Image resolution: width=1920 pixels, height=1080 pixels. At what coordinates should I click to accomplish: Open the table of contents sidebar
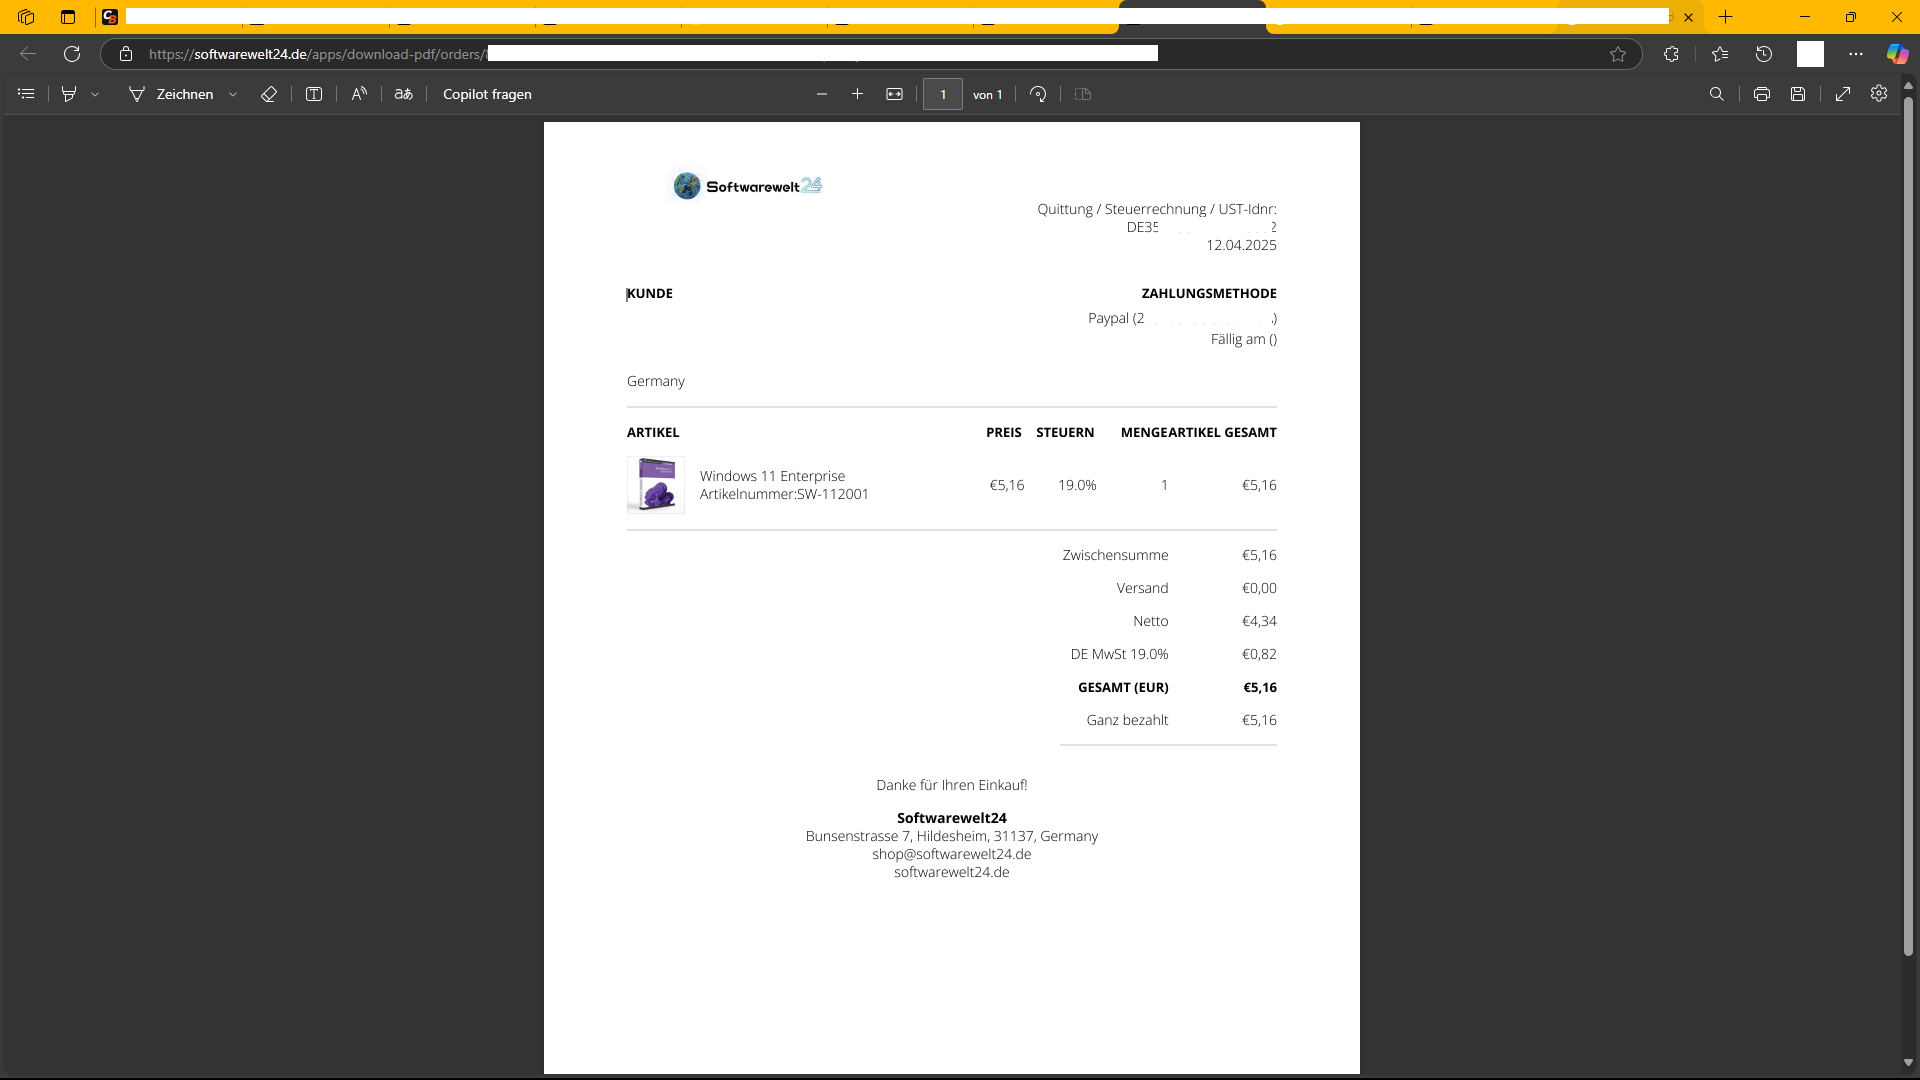point(27,94)
